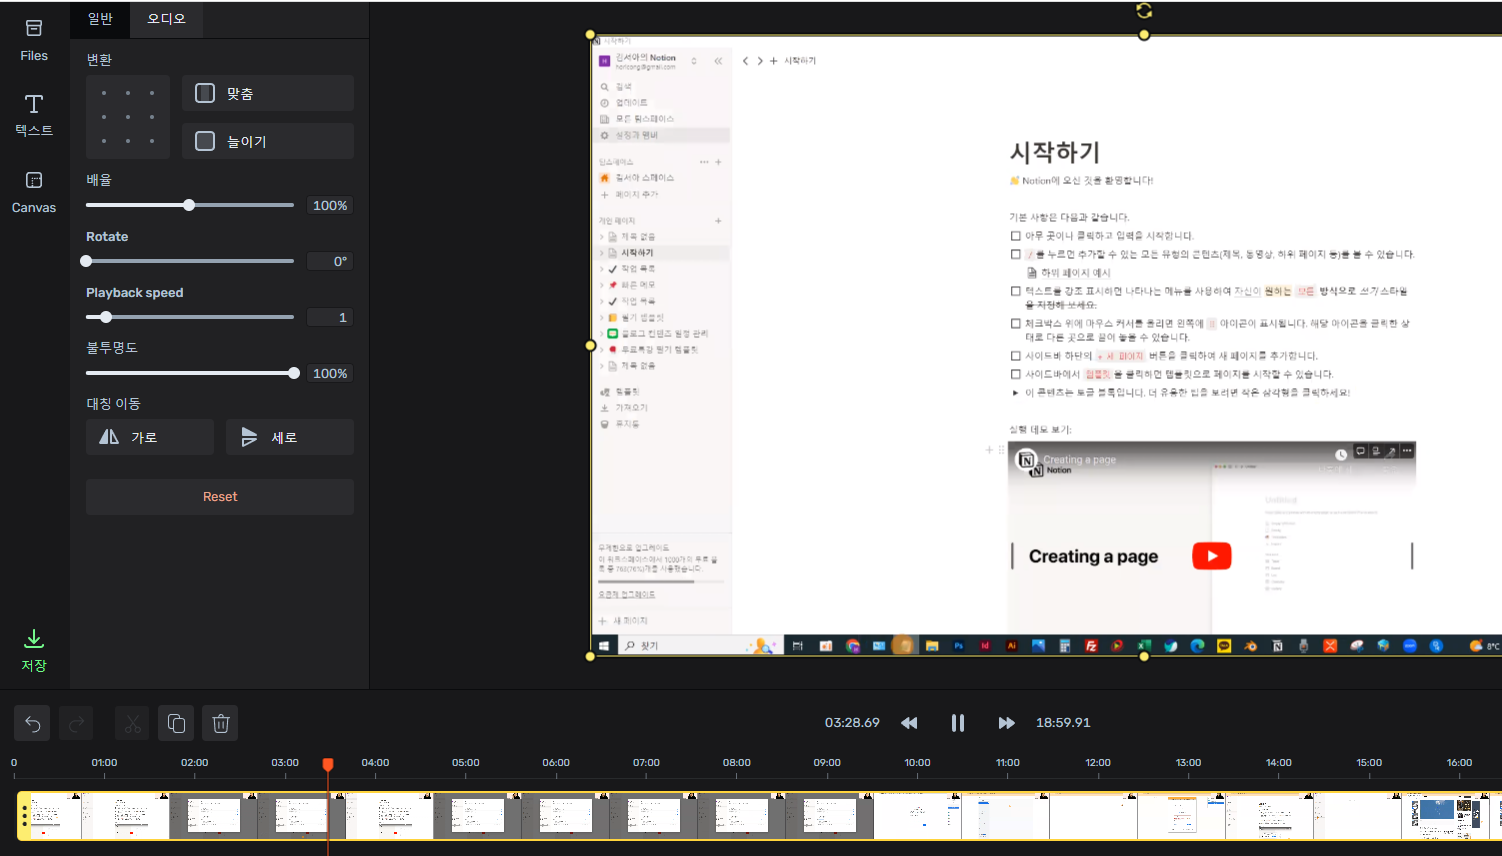
Task: Click the 10:00 mark on timeline ruler
Action: (x=917, y=763)
